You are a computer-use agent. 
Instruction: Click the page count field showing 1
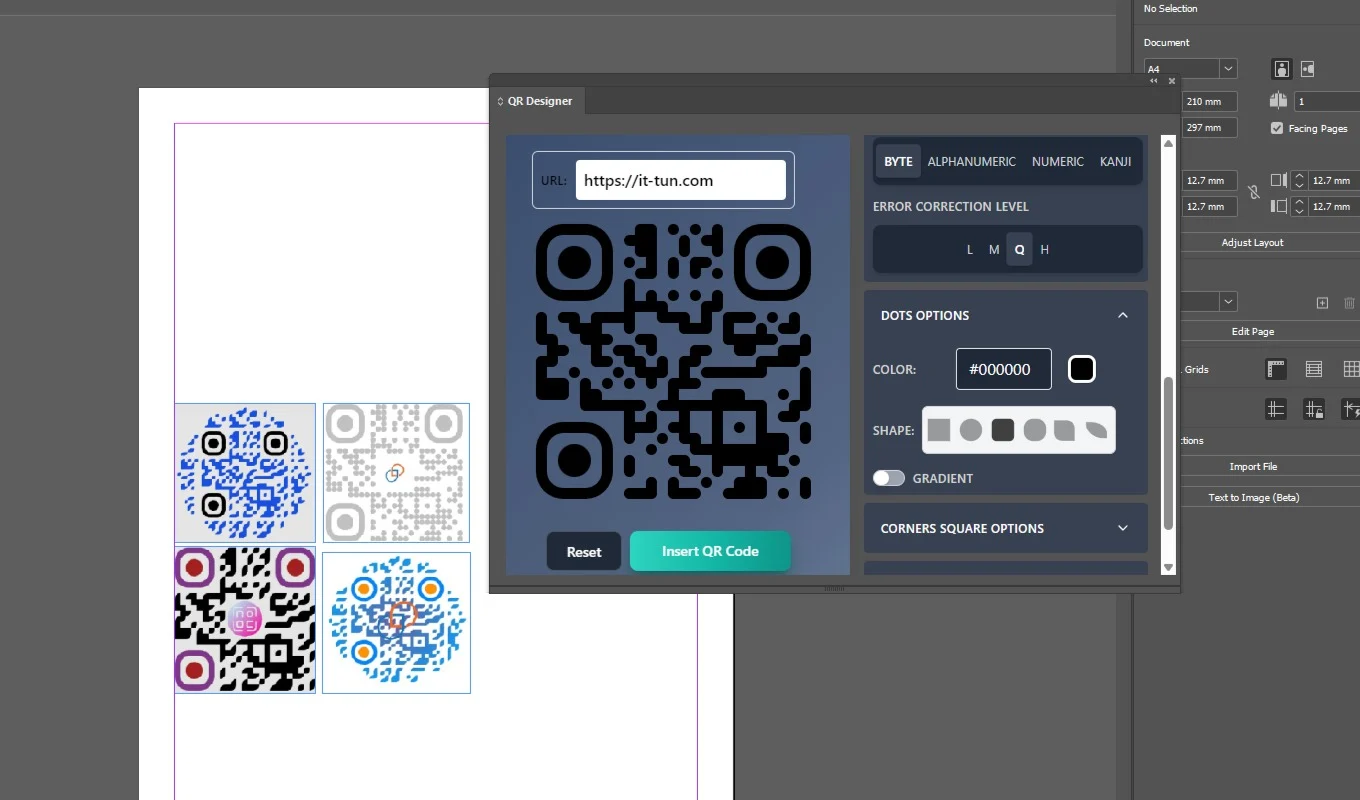coord(1325,101)
